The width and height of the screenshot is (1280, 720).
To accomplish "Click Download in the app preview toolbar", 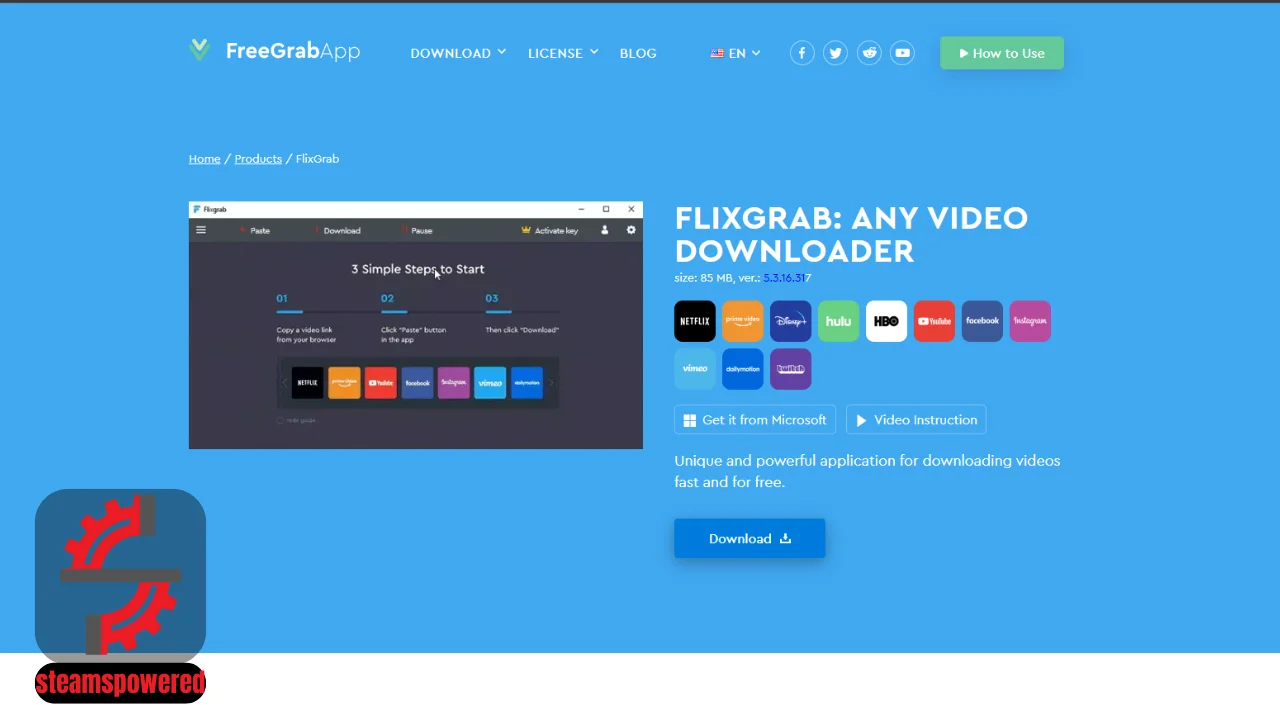I will point(337,230).
